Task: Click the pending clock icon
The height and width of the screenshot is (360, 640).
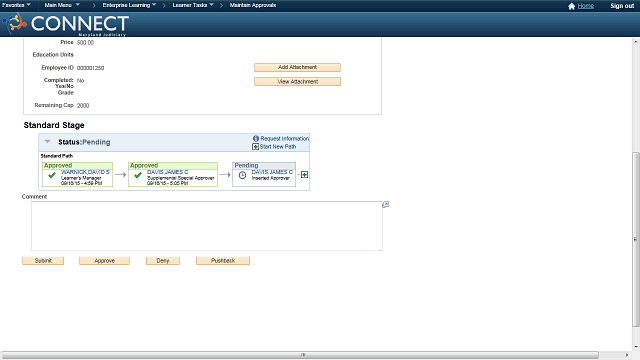Action: tap(242, 175)
